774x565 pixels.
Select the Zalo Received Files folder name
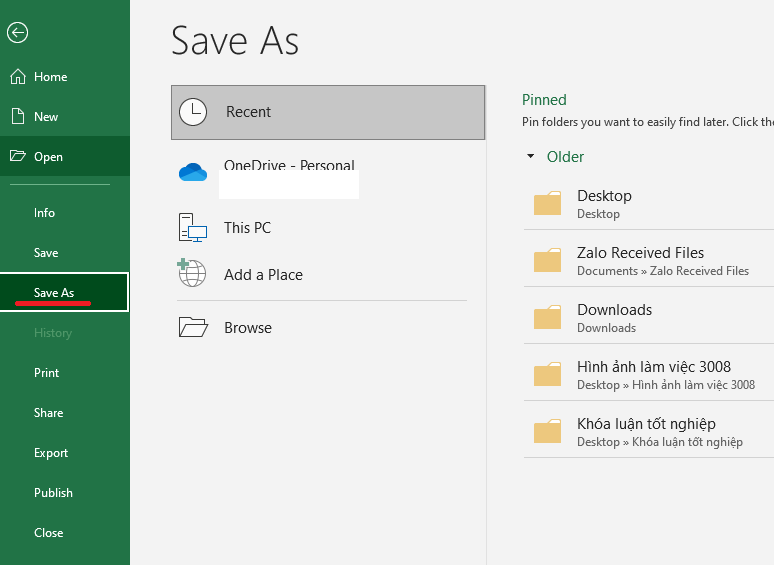640,253
